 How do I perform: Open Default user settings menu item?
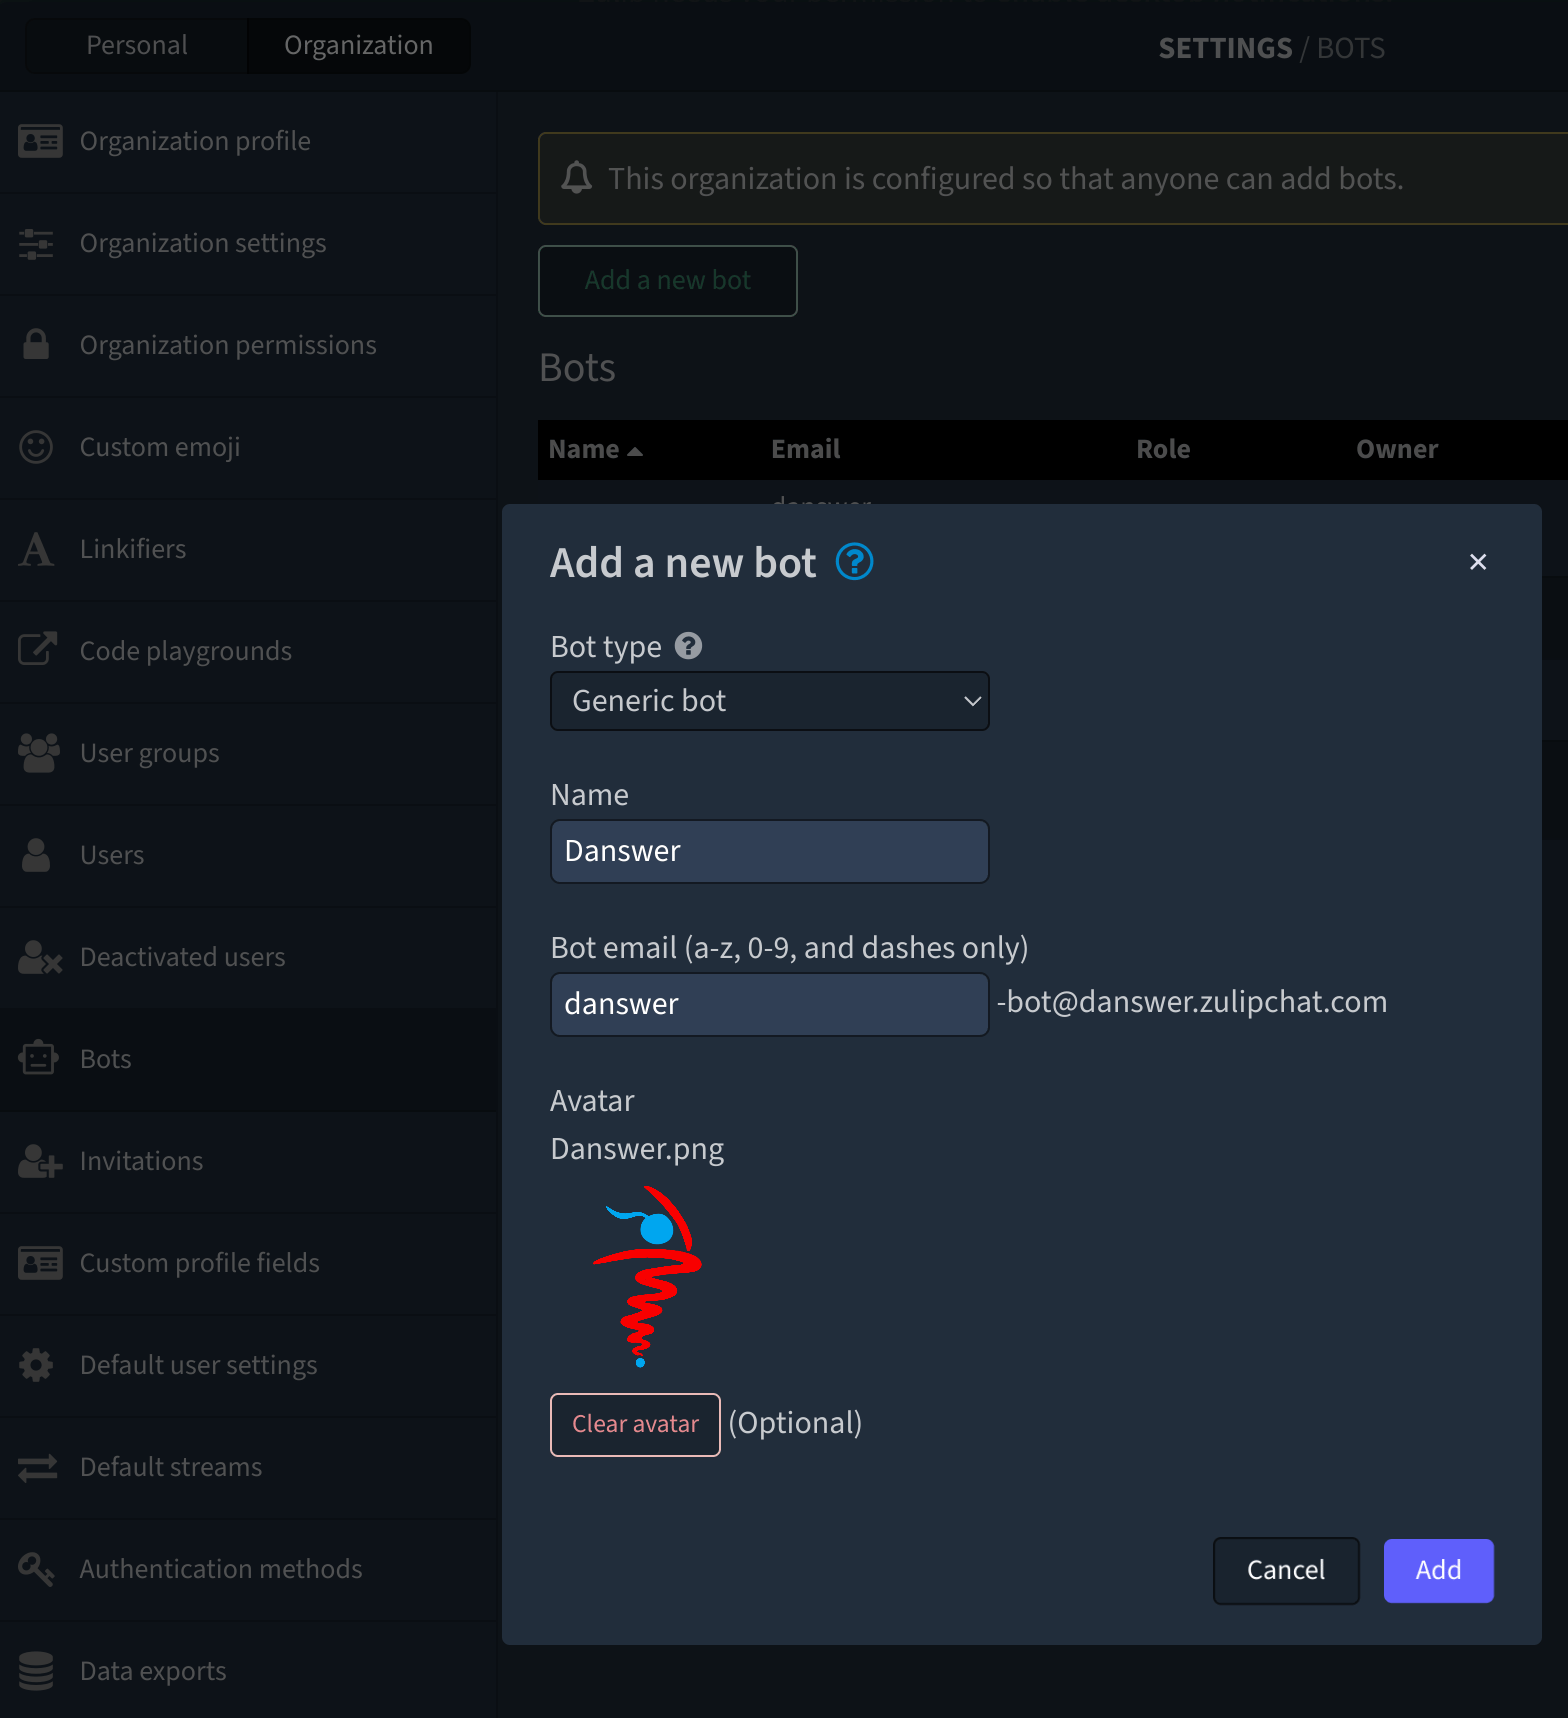(x=248, y=1365)
